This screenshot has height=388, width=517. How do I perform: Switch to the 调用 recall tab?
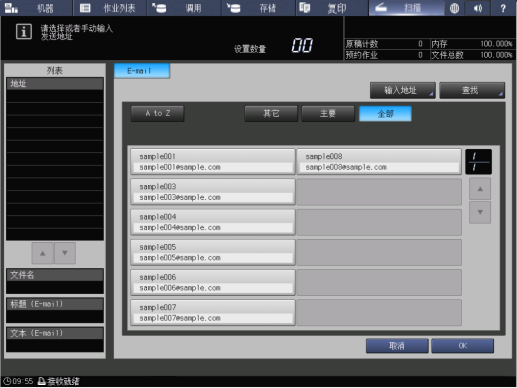pos(184,8)
